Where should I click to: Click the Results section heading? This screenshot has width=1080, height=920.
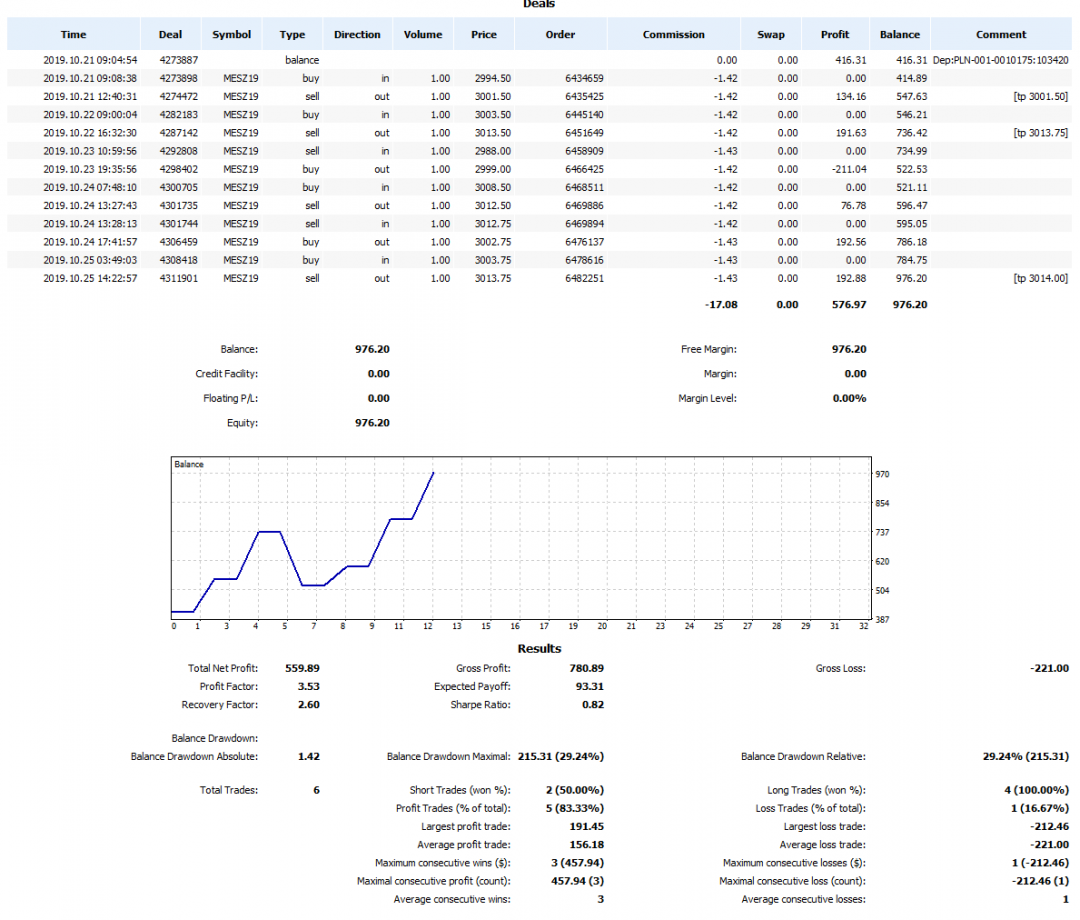coord(539,648)
